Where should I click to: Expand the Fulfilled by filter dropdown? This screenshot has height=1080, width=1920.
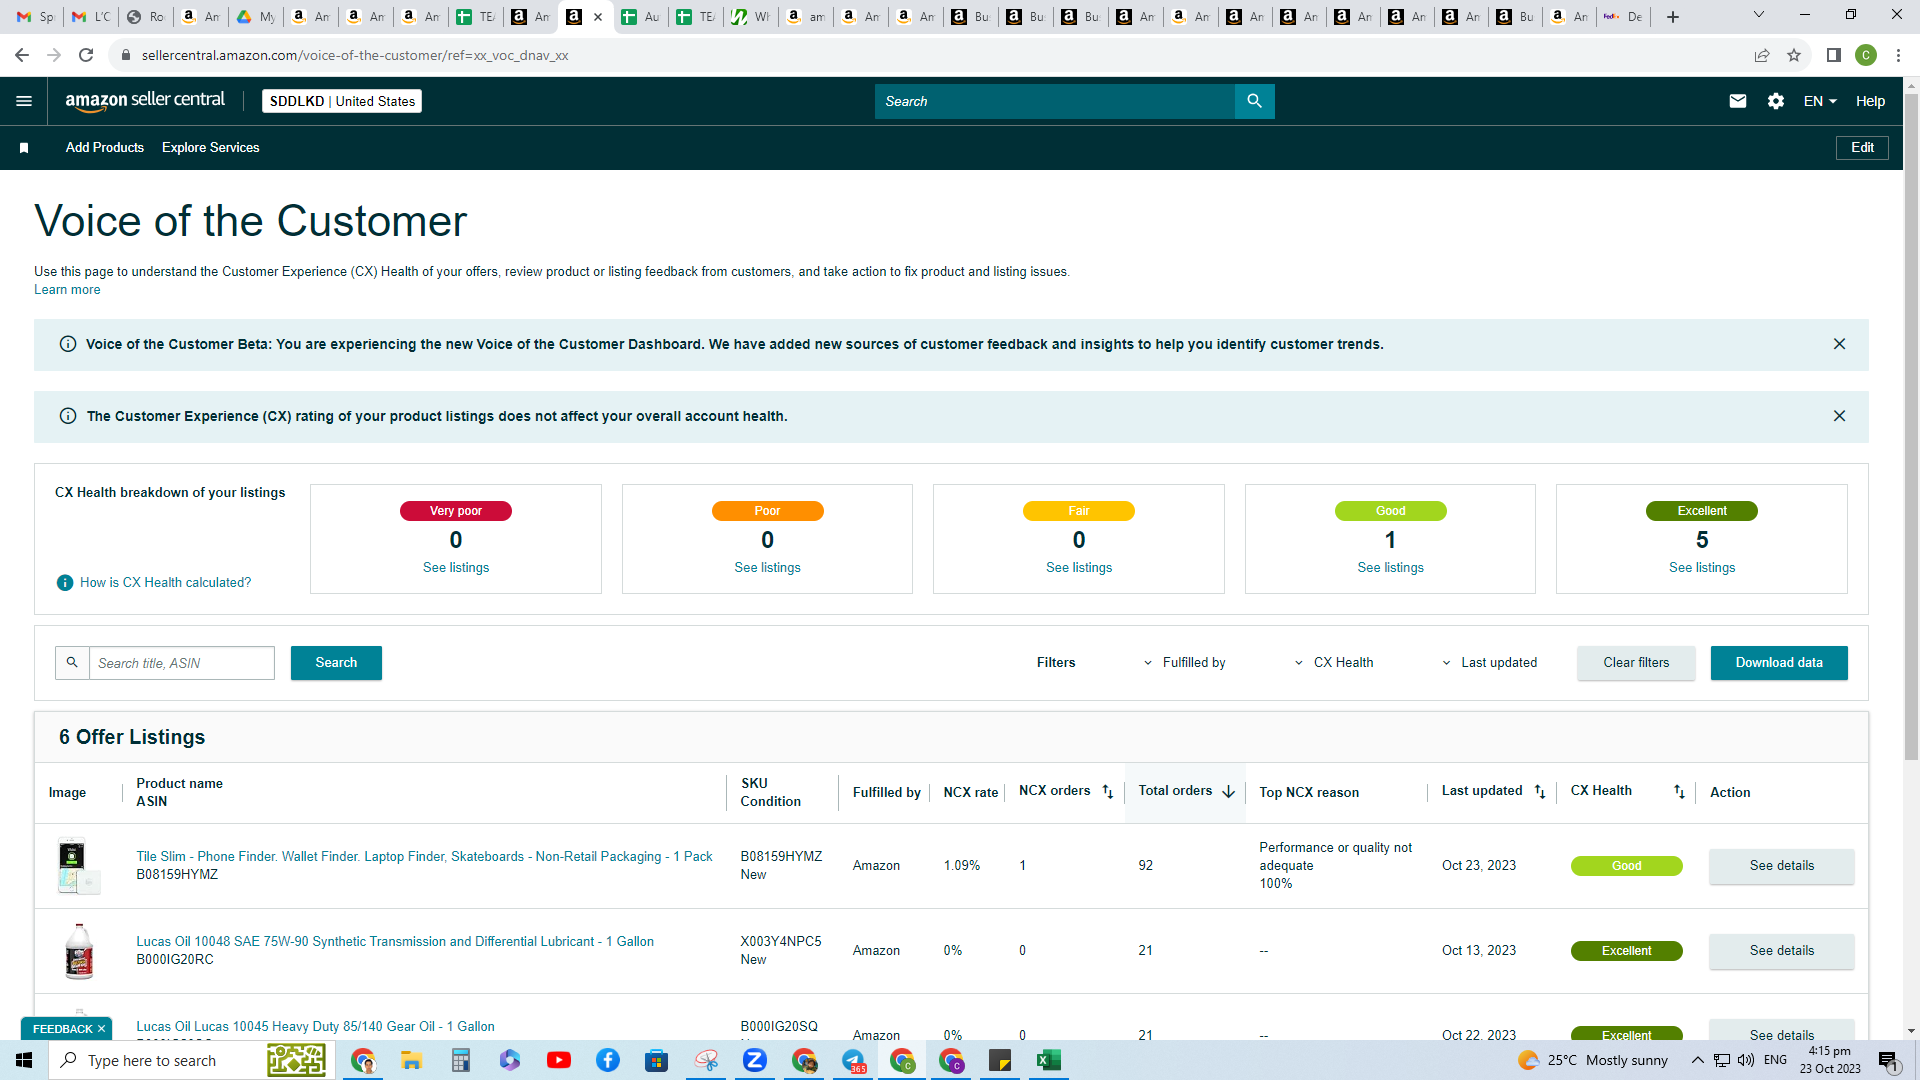click(1185, 663)
